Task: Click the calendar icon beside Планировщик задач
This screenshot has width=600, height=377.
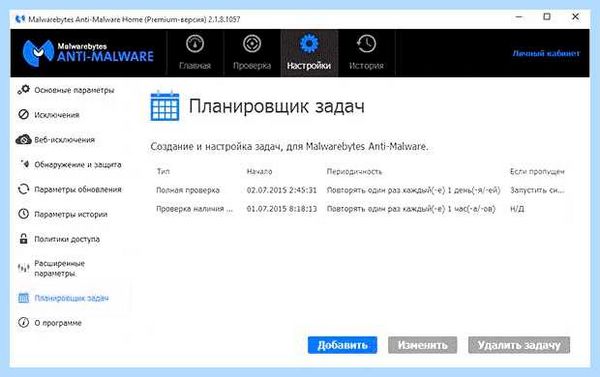Action: pyautogui.click(x=23, y=298)
